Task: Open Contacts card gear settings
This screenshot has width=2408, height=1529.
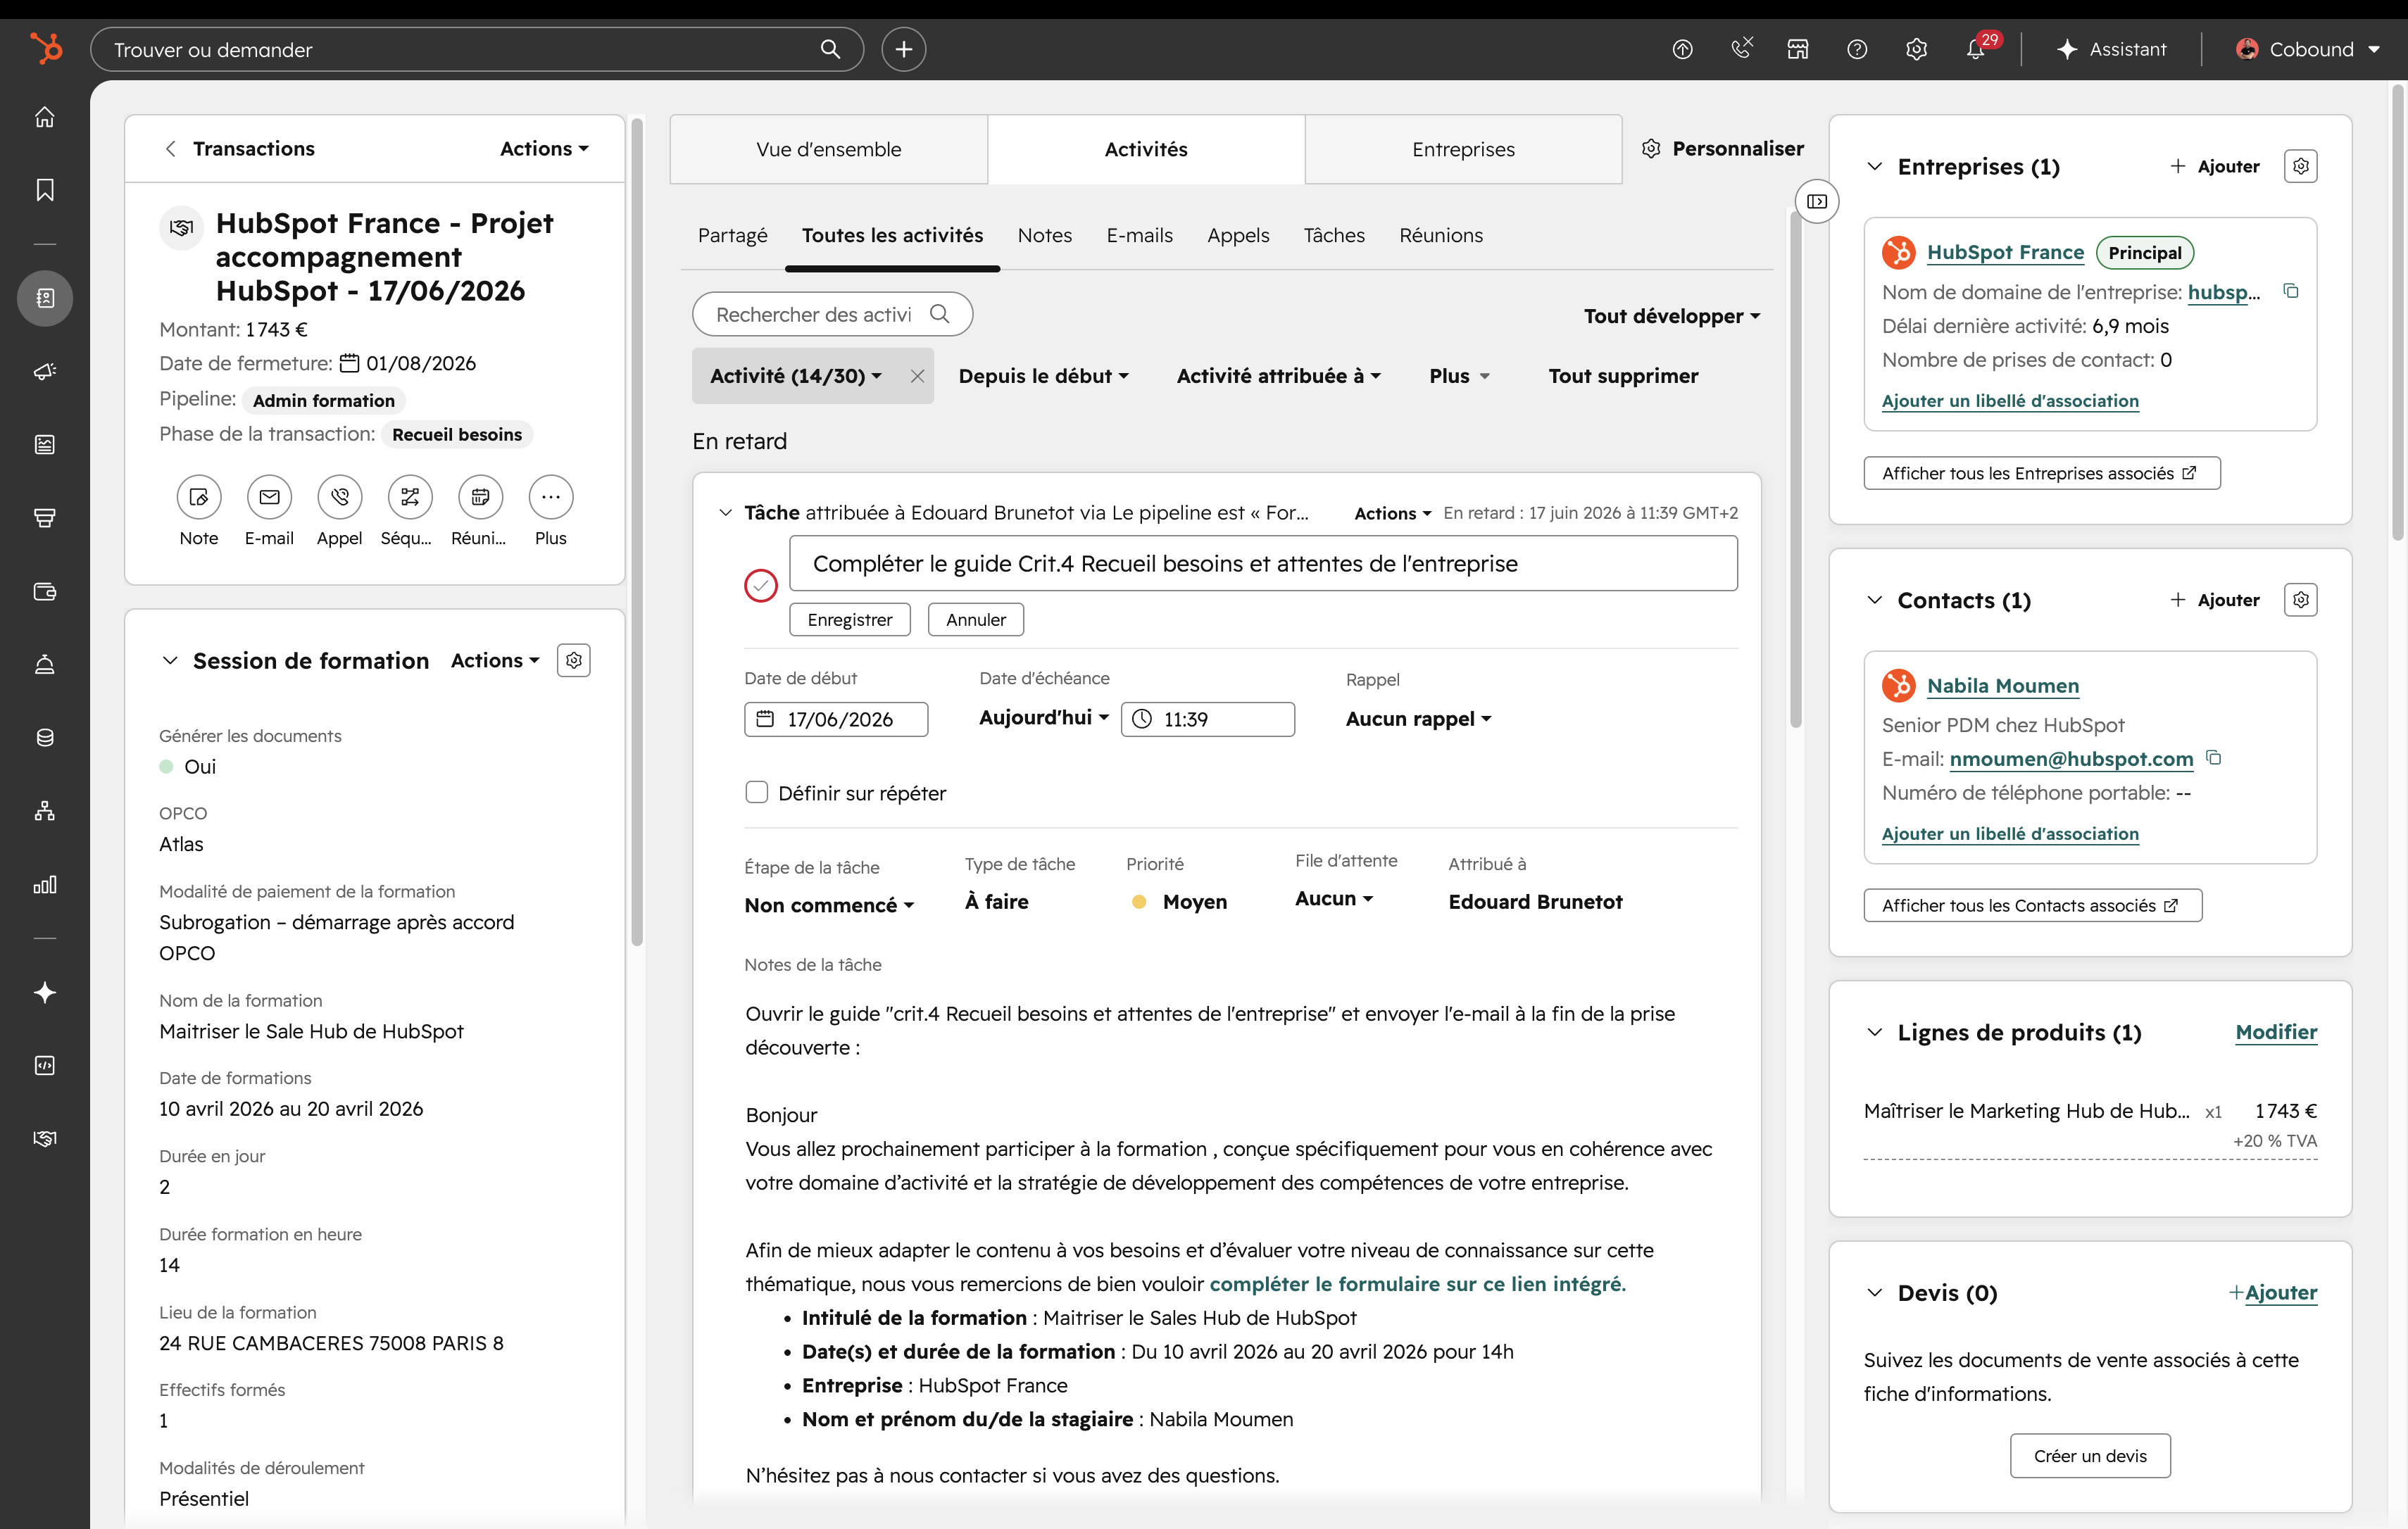Action: coord(2301,600)
